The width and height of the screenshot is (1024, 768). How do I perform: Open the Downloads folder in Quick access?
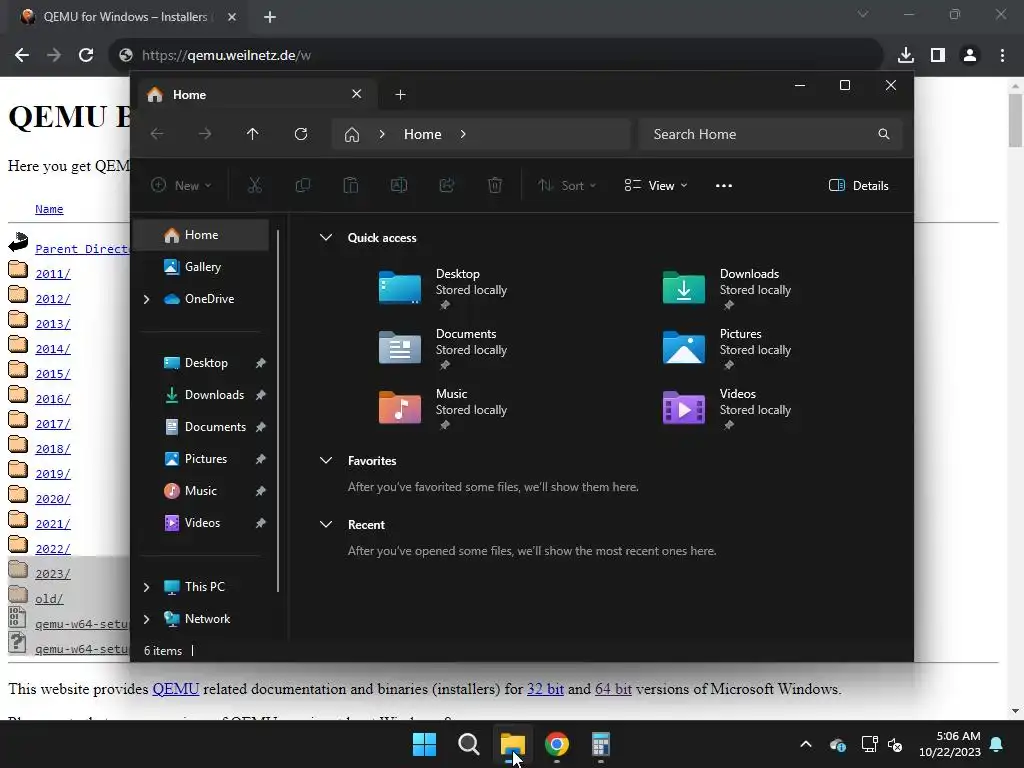pyautogui.click(x=728, y=287)
